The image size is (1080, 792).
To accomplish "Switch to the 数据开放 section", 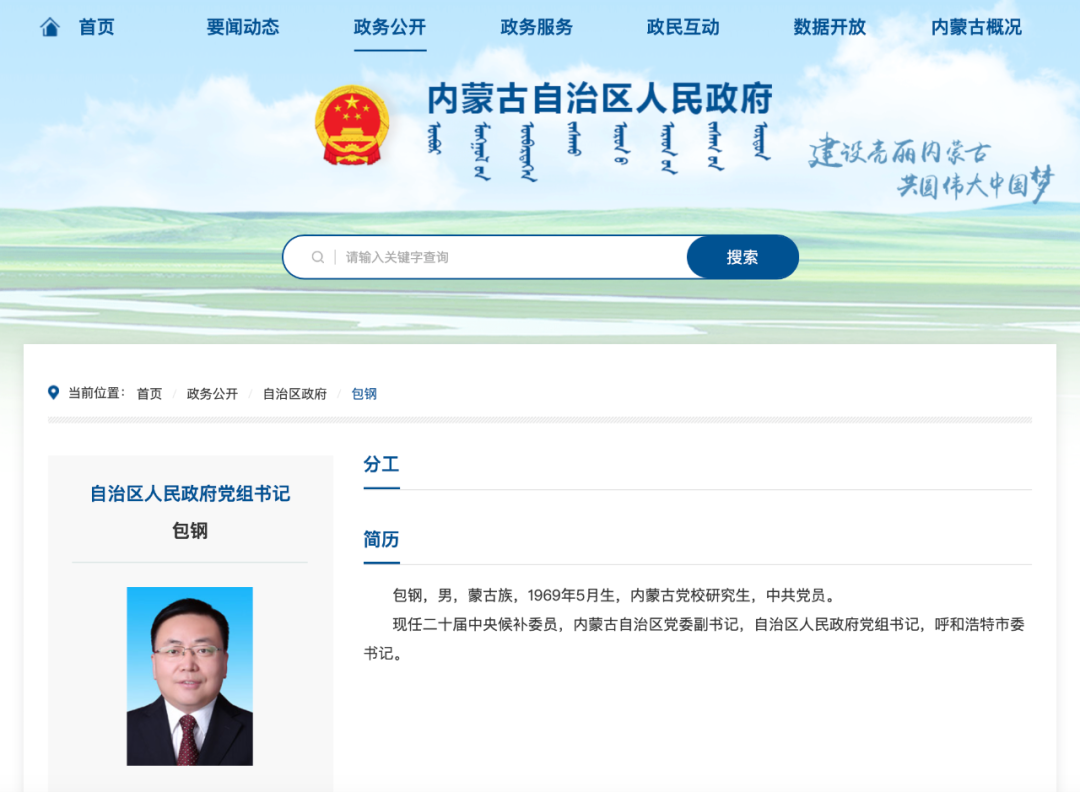I will pyautogui.click(x=826, y=28).
